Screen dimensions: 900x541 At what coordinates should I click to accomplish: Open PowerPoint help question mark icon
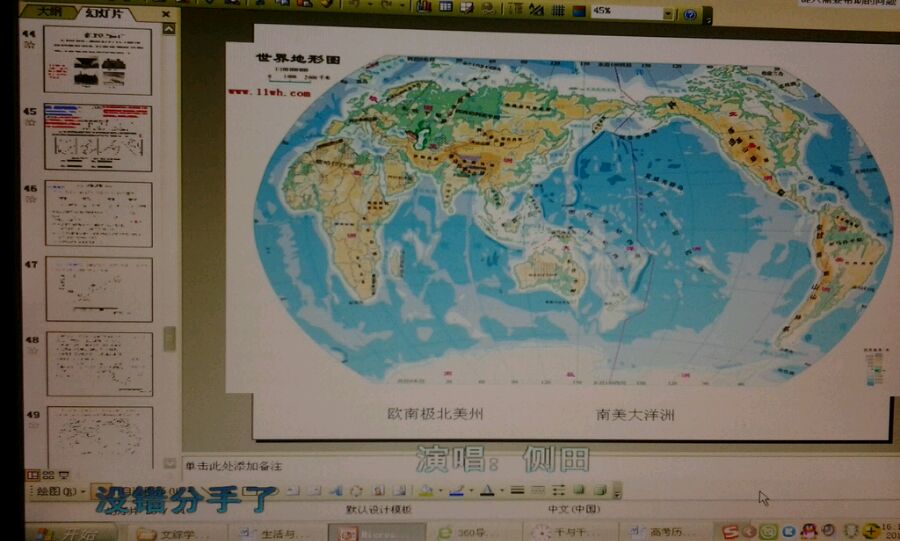click(x=690, y=14)
